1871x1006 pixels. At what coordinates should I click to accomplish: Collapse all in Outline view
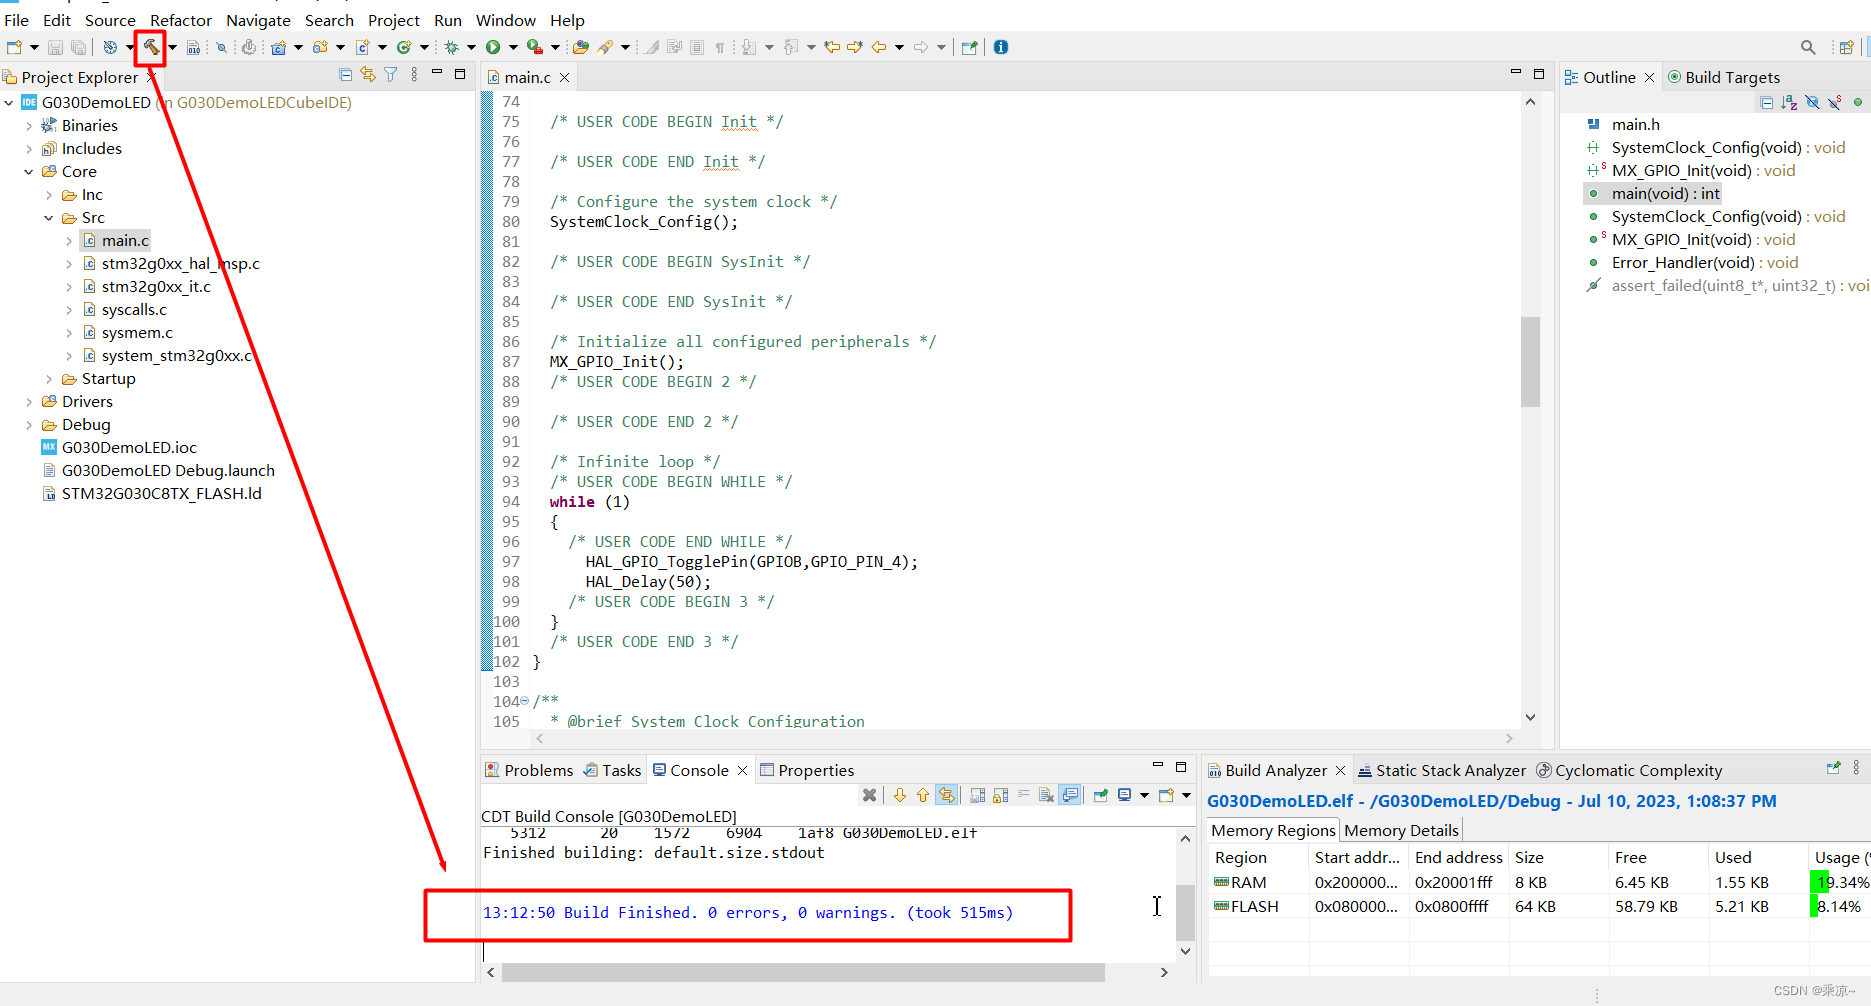click(x=1767, y=102)
